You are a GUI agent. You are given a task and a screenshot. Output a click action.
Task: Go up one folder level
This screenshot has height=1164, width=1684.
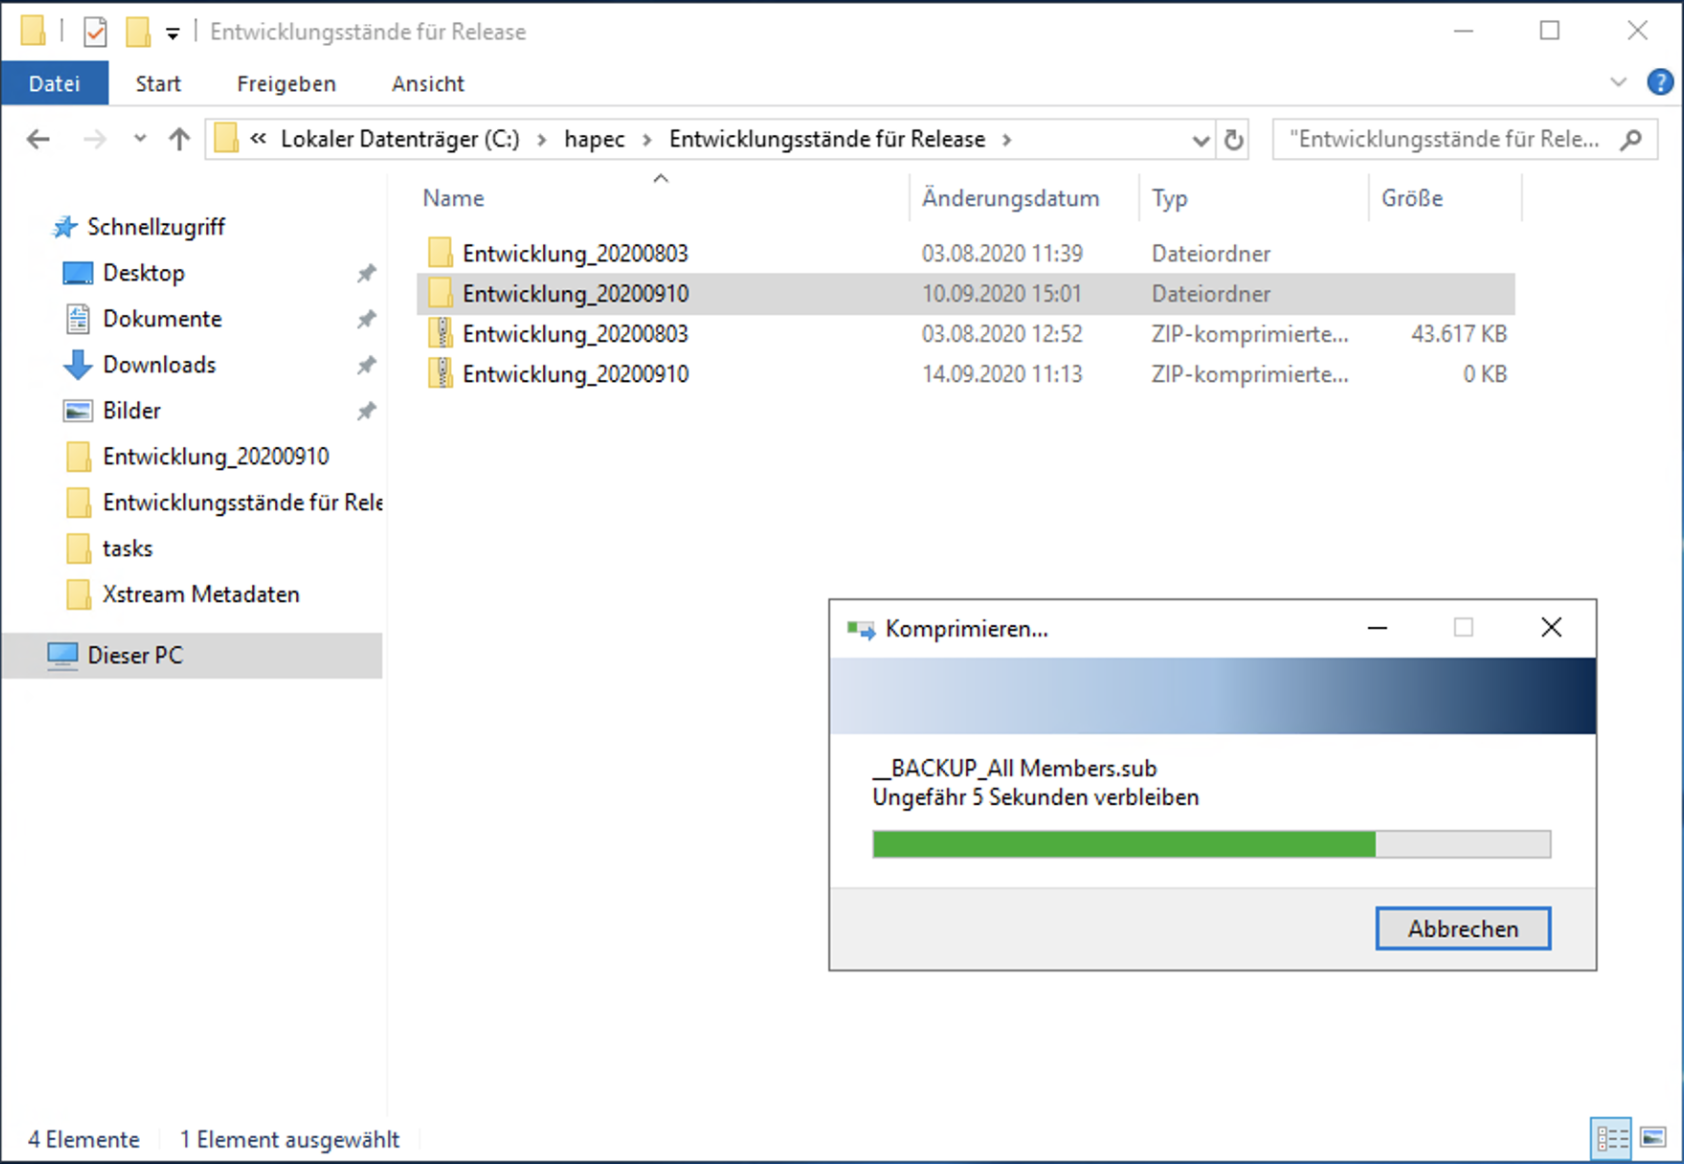coord(179,139)
